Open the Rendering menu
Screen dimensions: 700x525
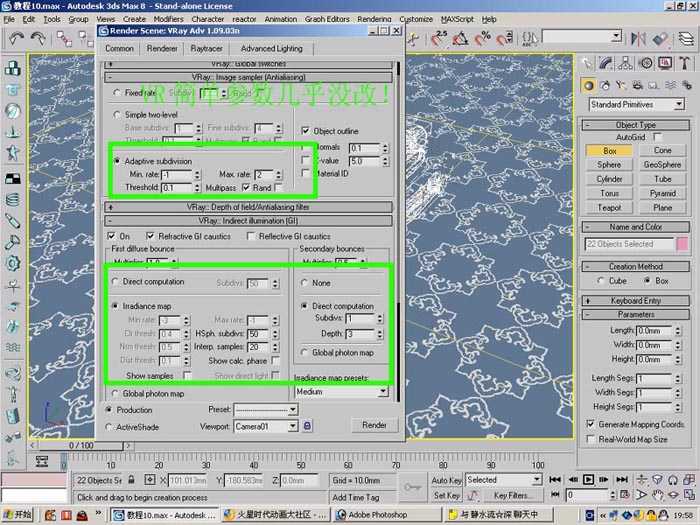click(374, 19)
